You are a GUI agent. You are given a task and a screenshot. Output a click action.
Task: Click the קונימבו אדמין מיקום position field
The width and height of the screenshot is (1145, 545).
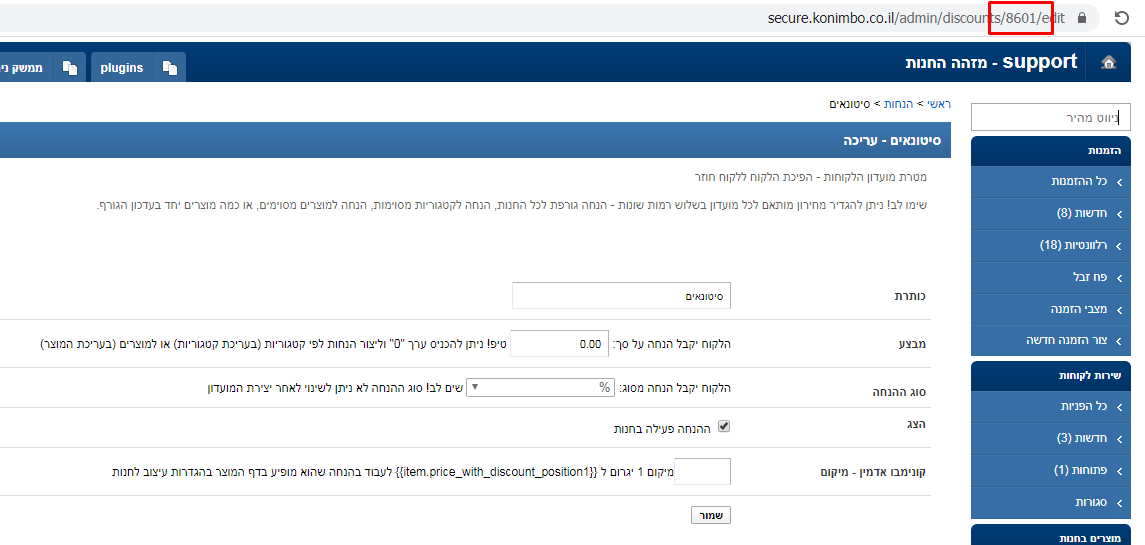tap(702, 471)
